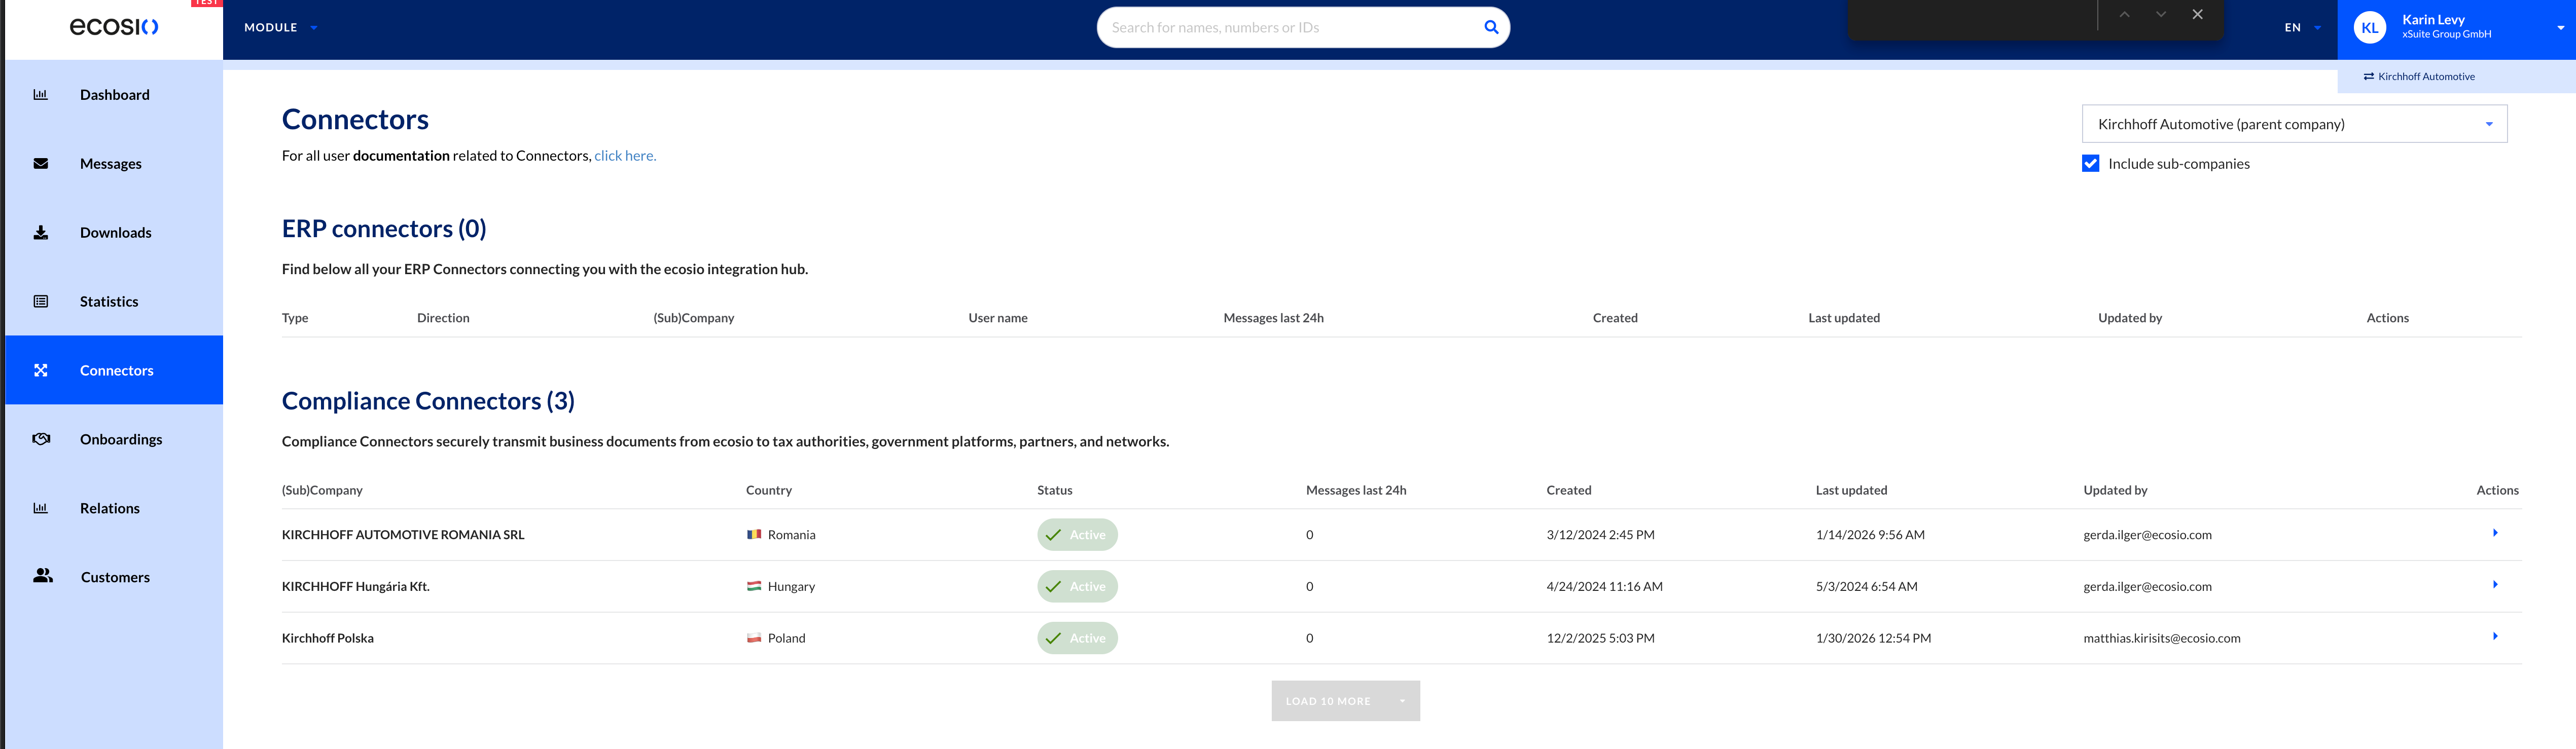Switch company via Kirchhoff Automotive link
Screen dimensions: 2576x749
click(2419, 77)
